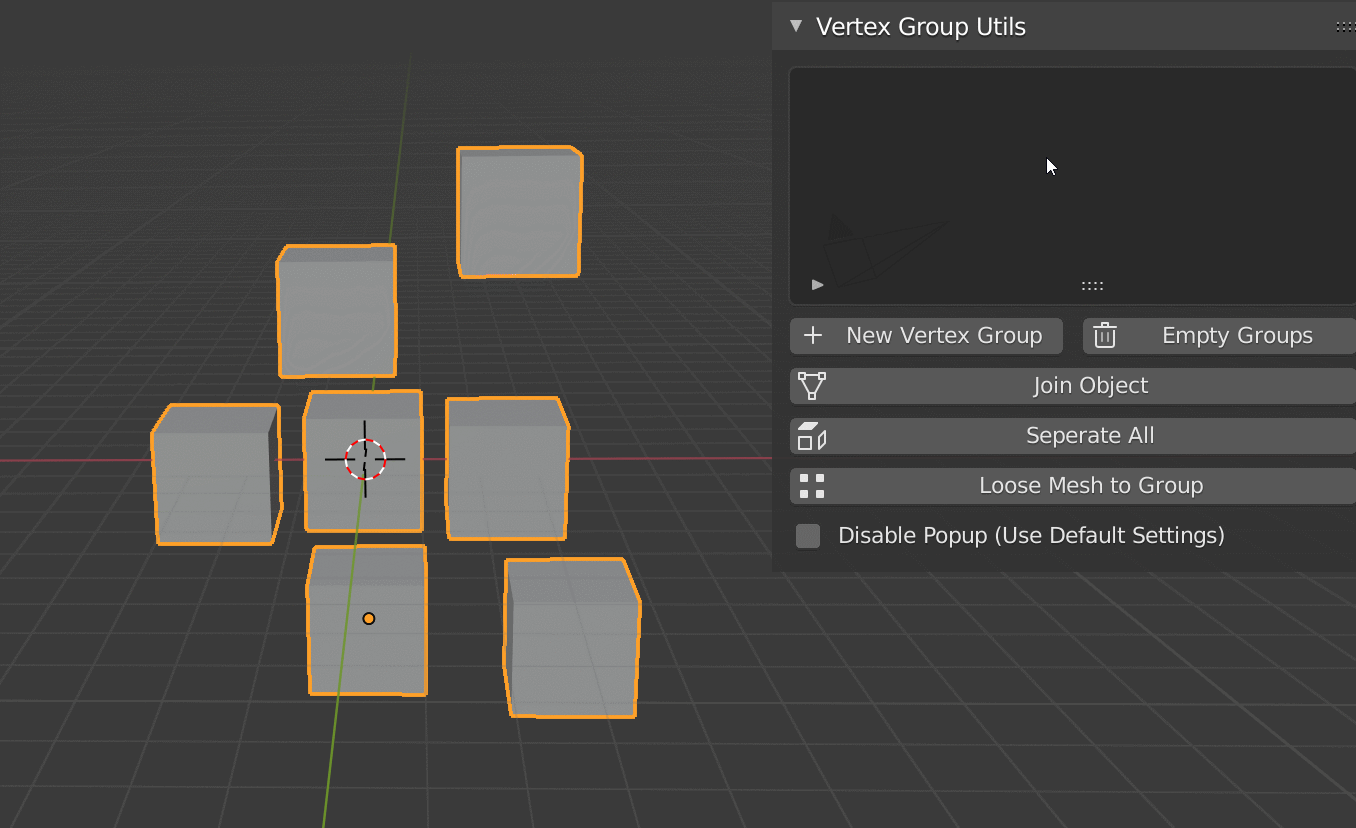This screenshot has height=828, width=1356.
Task: Click the Loose Mesh to Group button
Action: pyautogui.click(x=1090, y=485)
